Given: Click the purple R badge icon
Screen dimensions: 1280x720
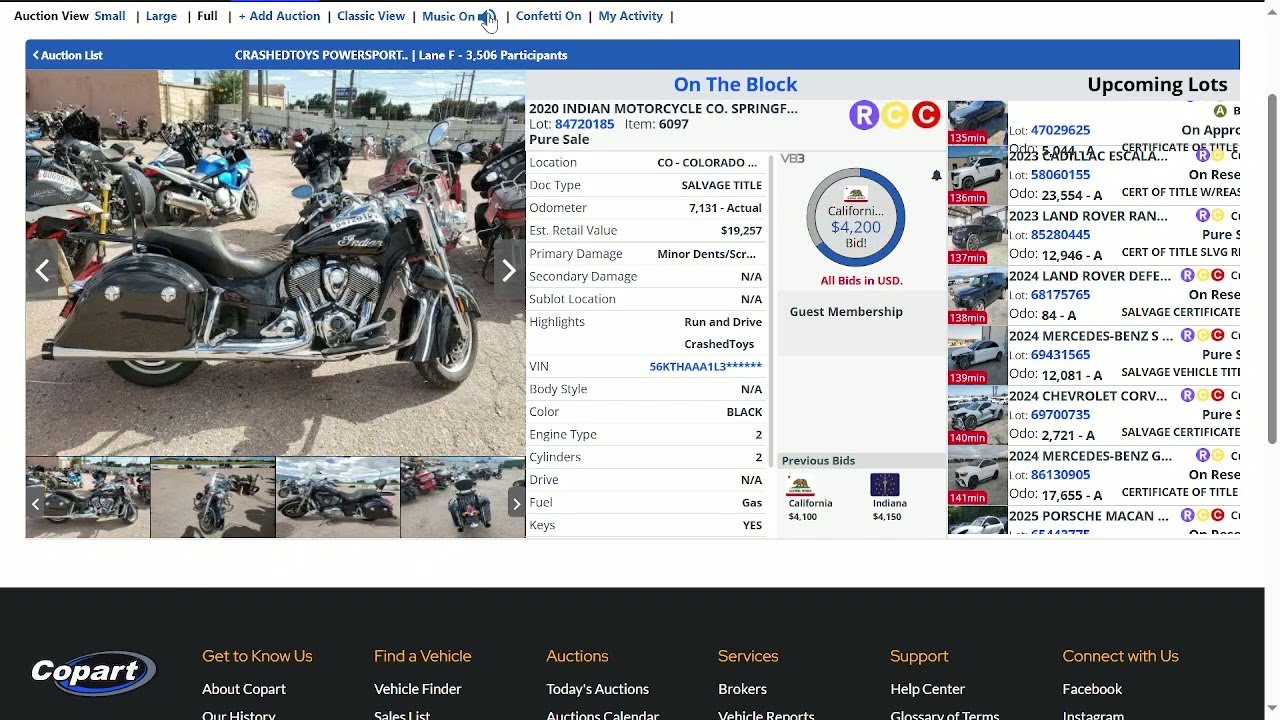Looking at the screenshot, I should (864, 115).
